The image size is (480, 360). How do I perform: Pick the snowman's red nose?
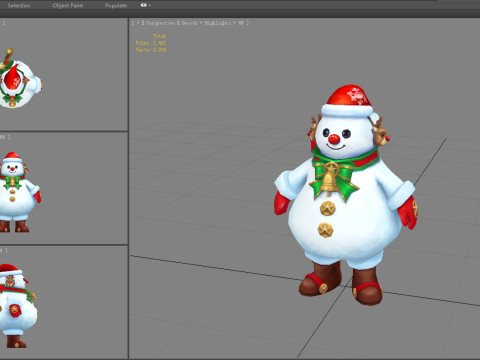pos(334,139)
